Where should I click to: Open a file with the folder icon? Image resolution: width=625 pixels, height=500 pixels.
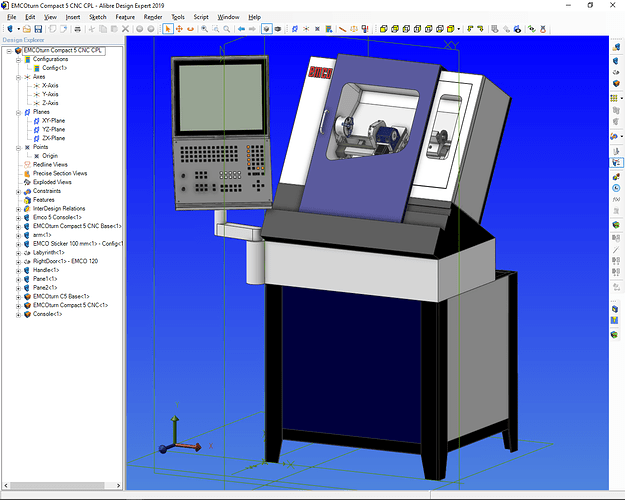(x=27, y=29)
